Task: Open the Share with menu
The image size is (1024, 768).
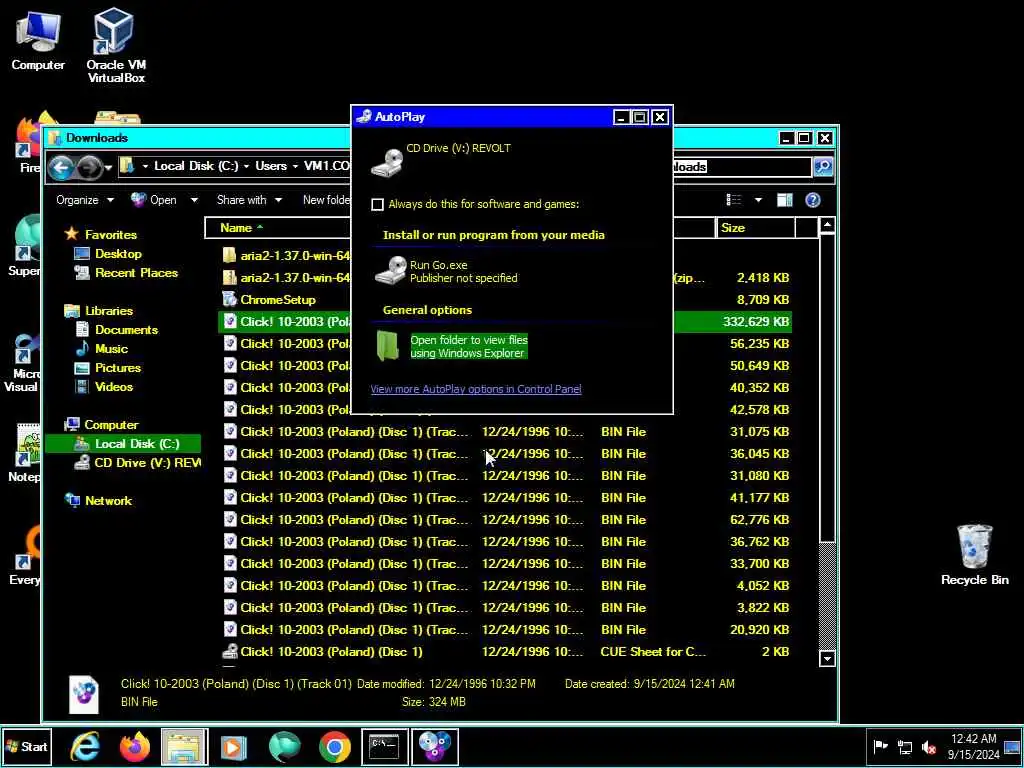Action: pos(249,200)
